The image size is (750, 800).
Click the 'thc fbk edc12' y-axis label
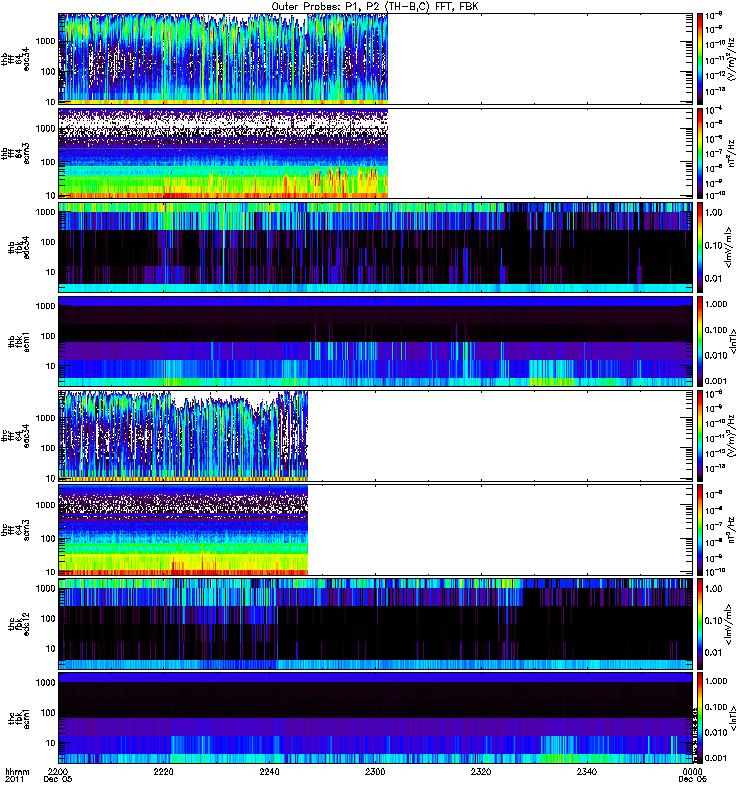(19, 624)
